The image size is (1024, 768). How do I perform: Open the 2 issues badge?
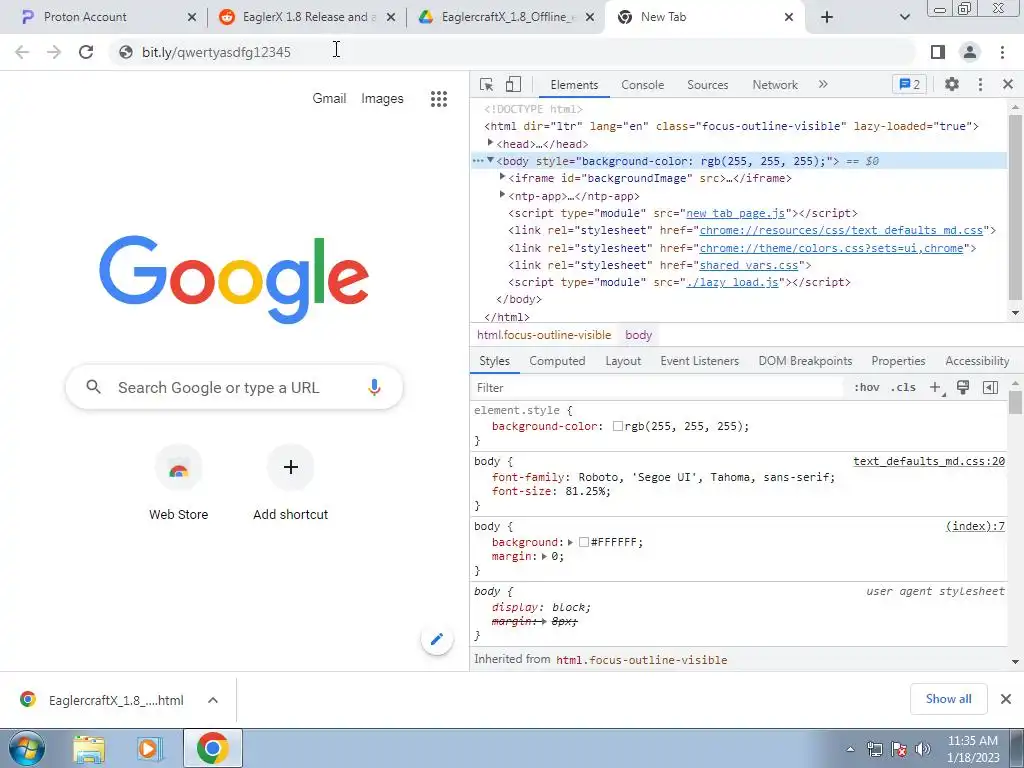click(909, 84)
